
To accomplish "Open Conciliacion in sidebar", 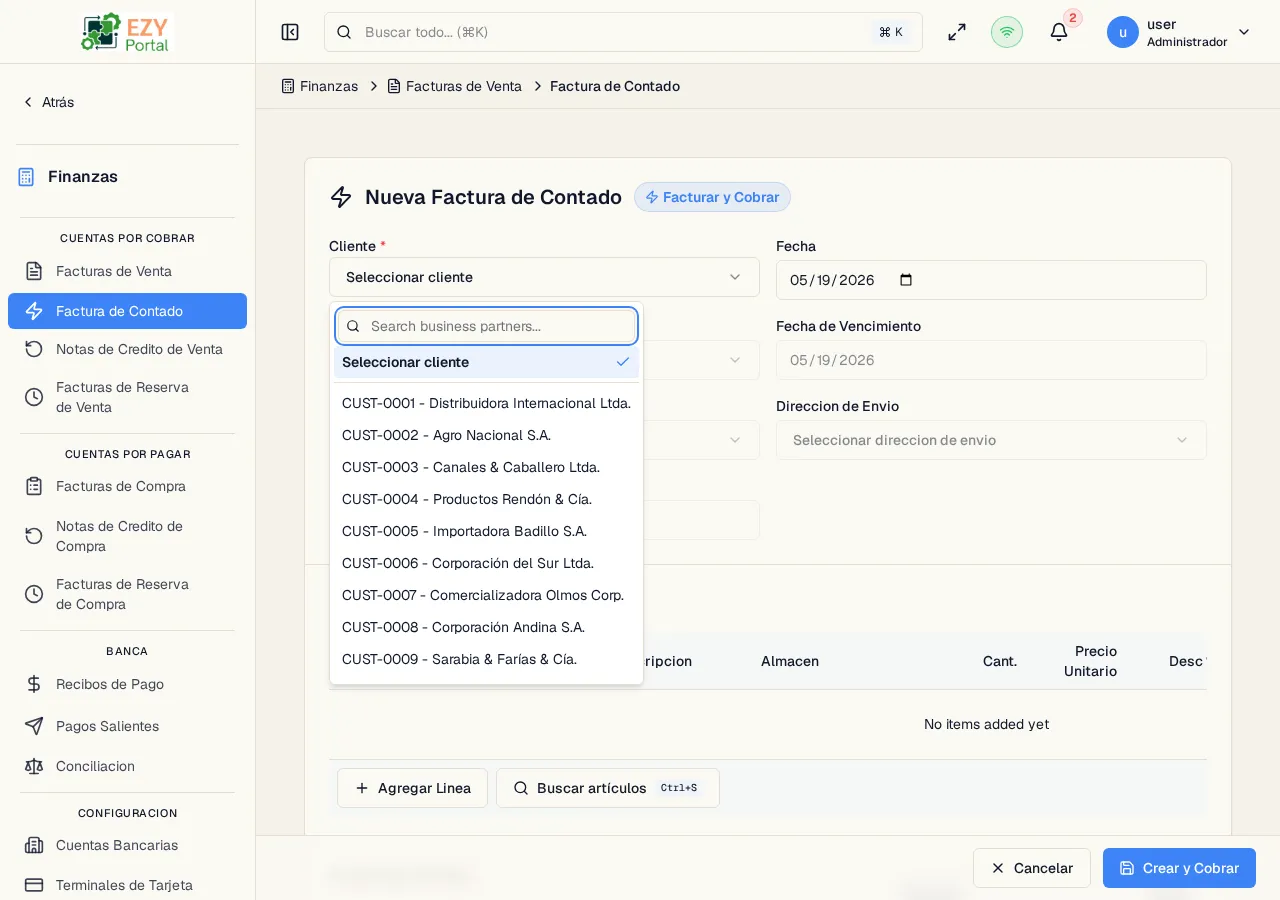I will [x=127, y=766].
